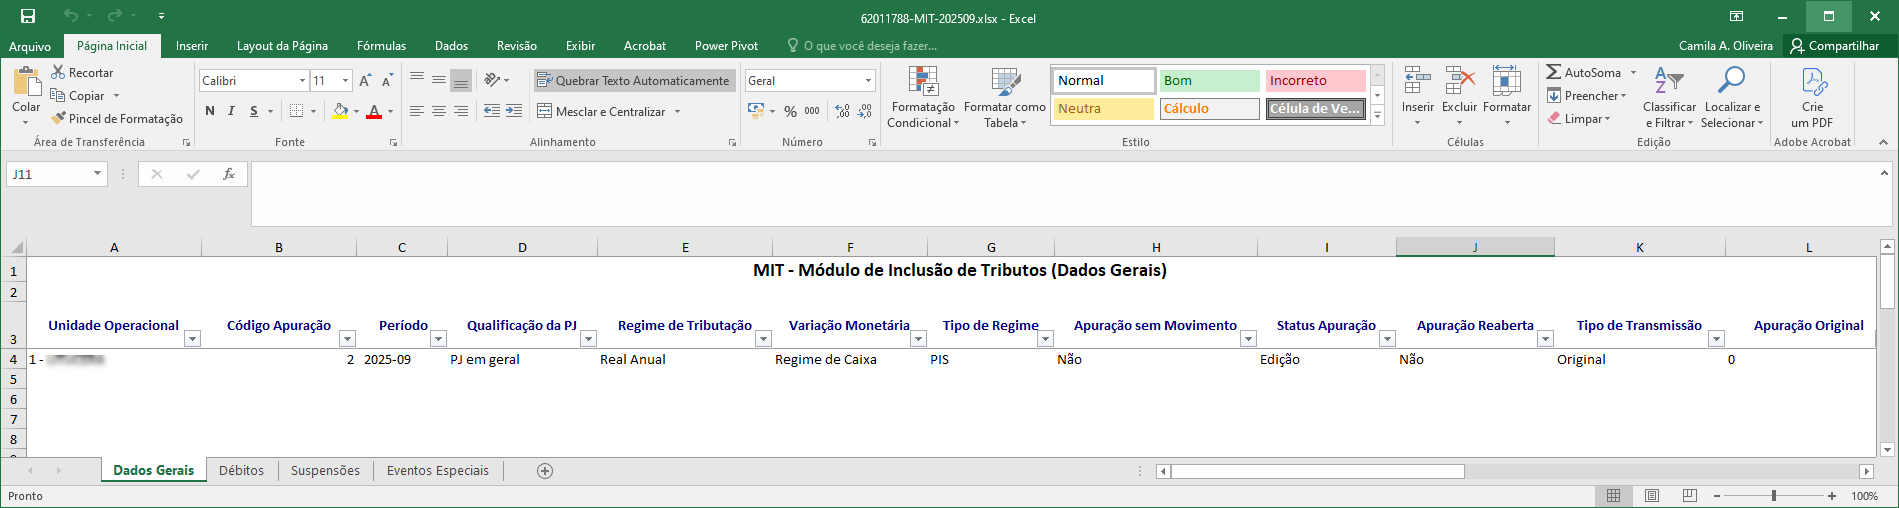Click the zoom level slider
The height and width of the screenshot is (508, 1899).
1774,496
